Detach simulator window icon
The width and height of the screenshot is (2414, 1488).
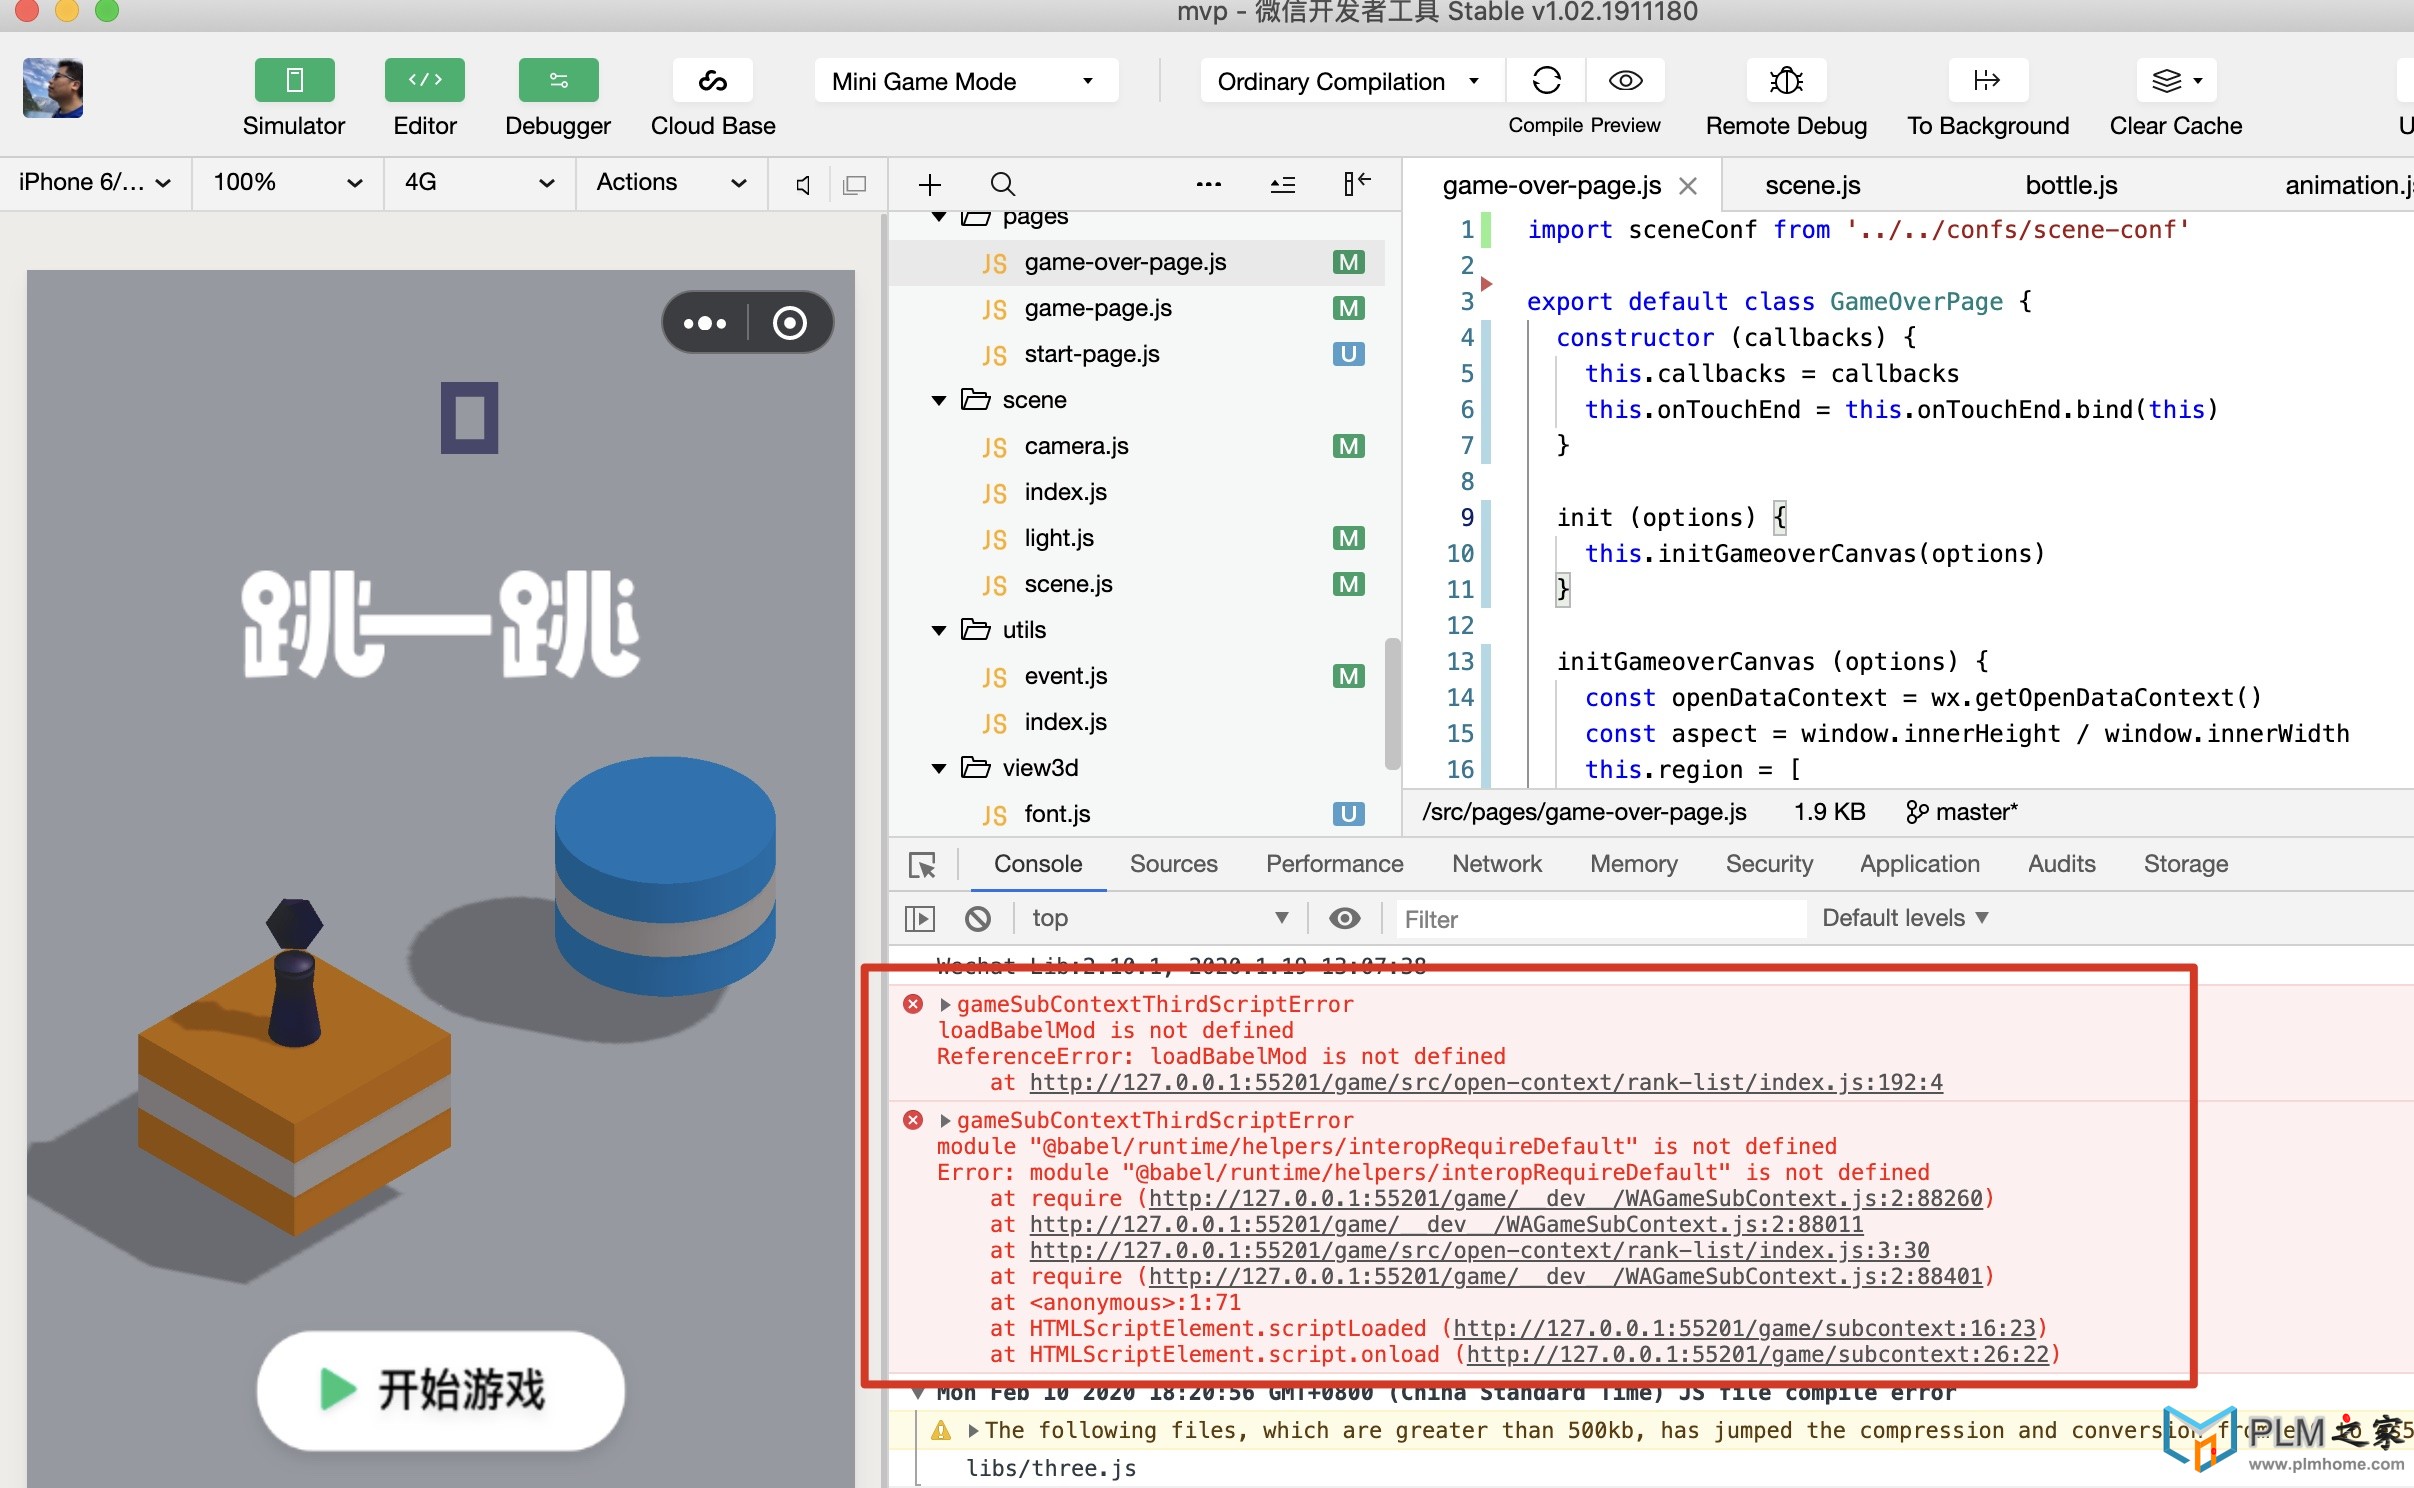click(855, 185)
